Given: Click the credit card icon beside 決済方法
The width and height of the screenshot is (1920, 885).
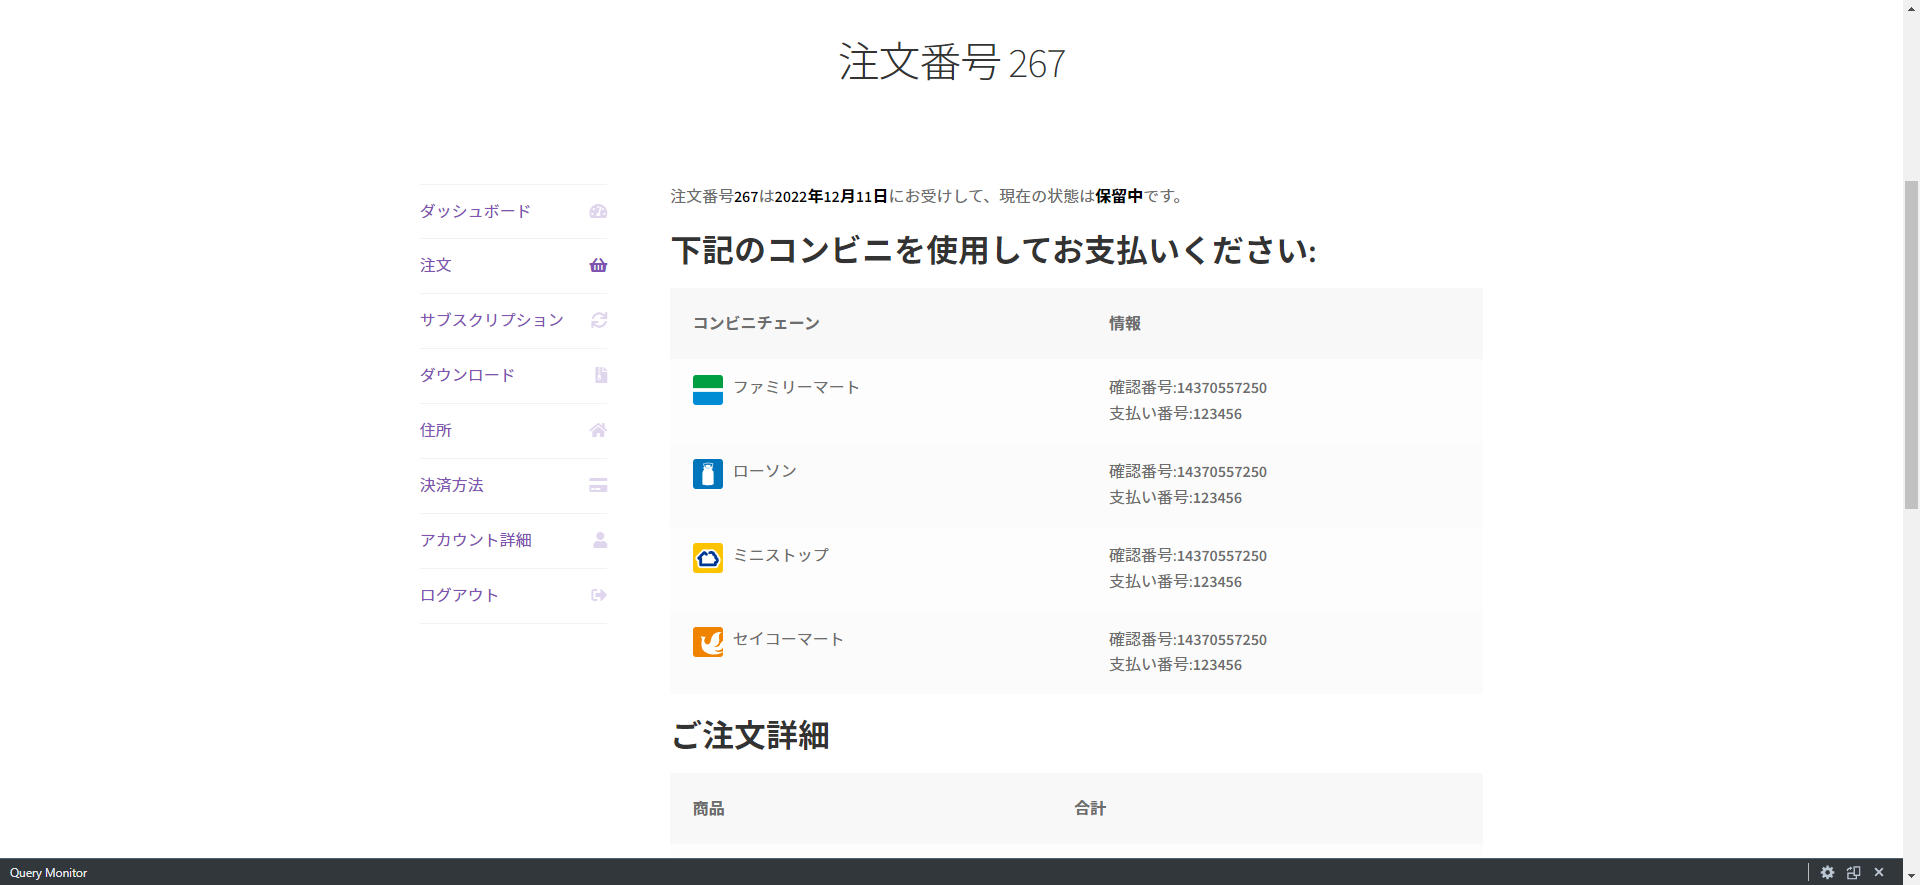Looking at the screenshot, I should (598, 485).
